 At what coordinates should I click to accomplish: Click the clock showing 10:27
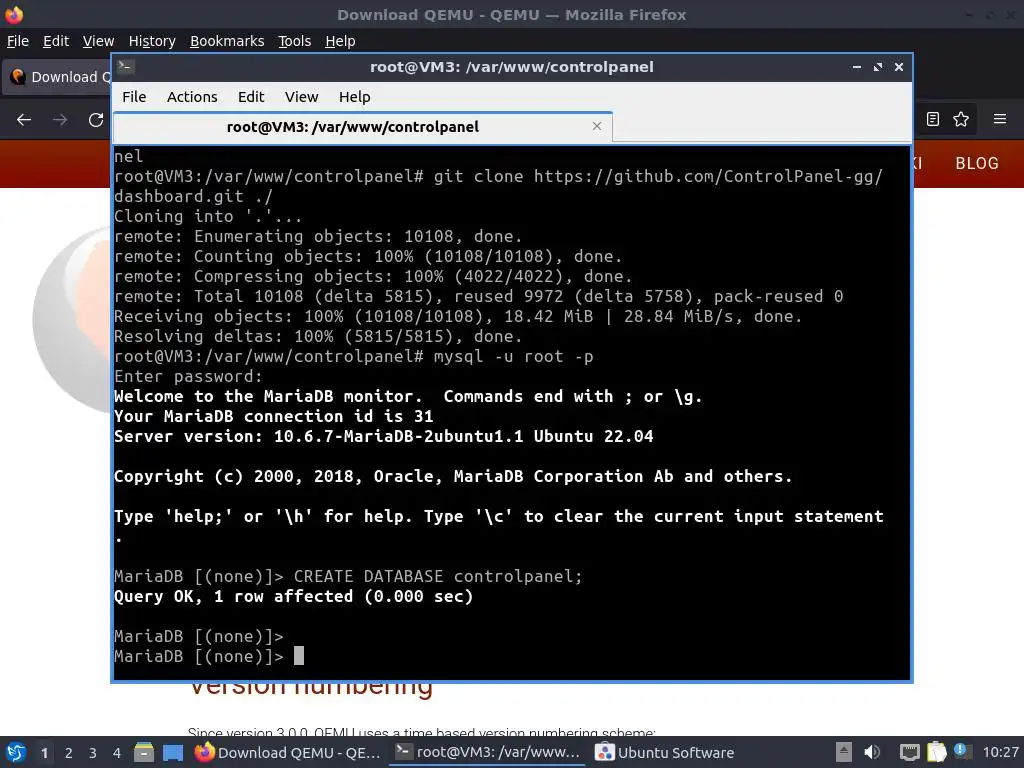coord(1000,752)
